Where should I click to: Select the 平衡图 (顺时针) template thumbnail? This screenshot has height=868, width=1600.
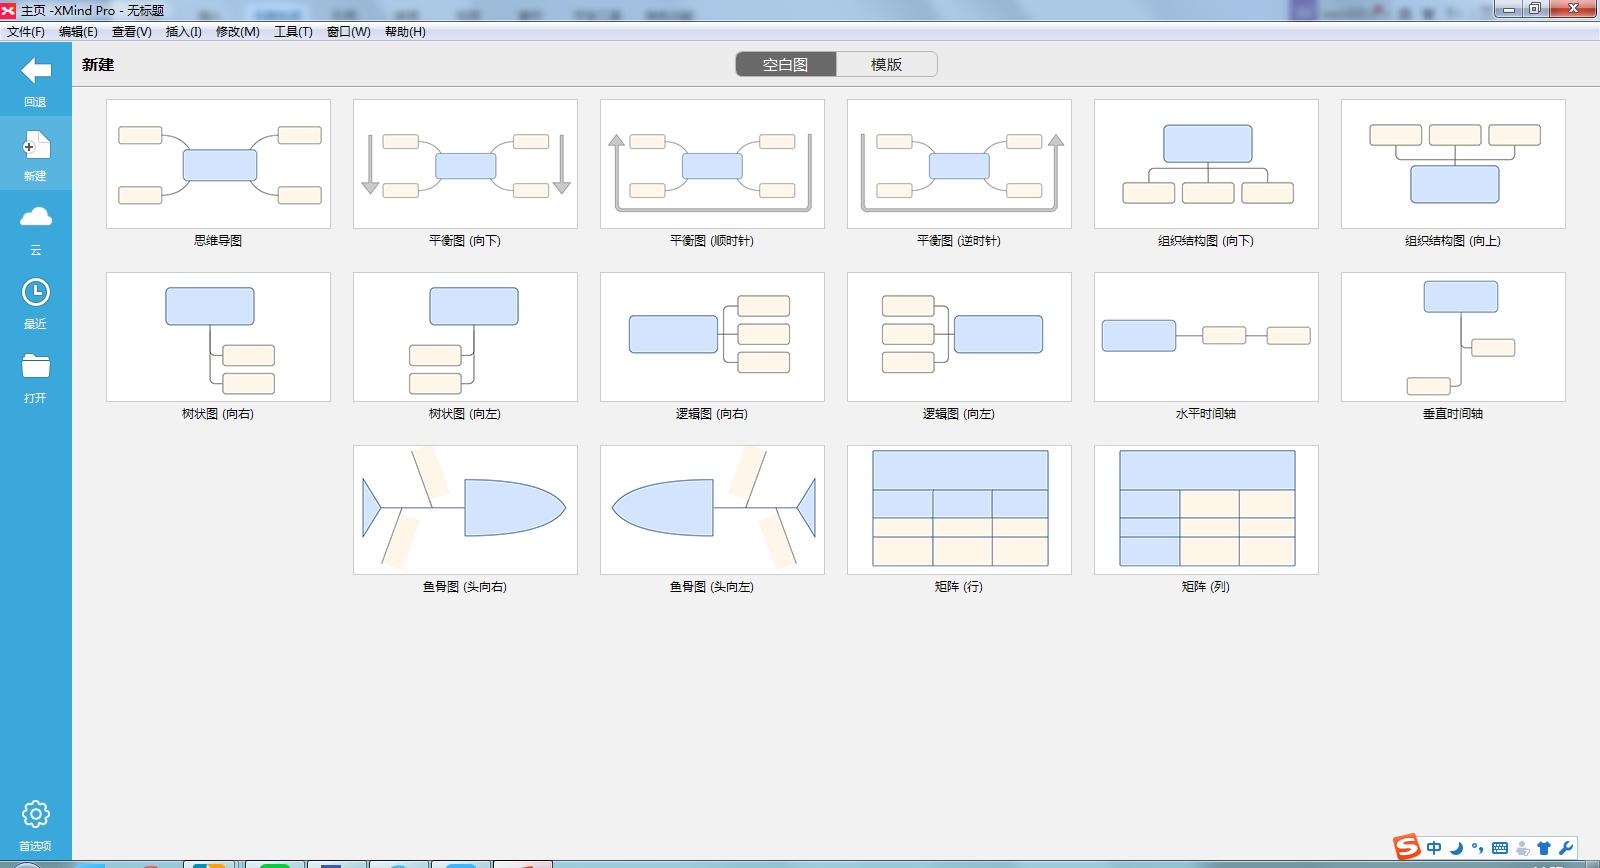tap(712, 164)
